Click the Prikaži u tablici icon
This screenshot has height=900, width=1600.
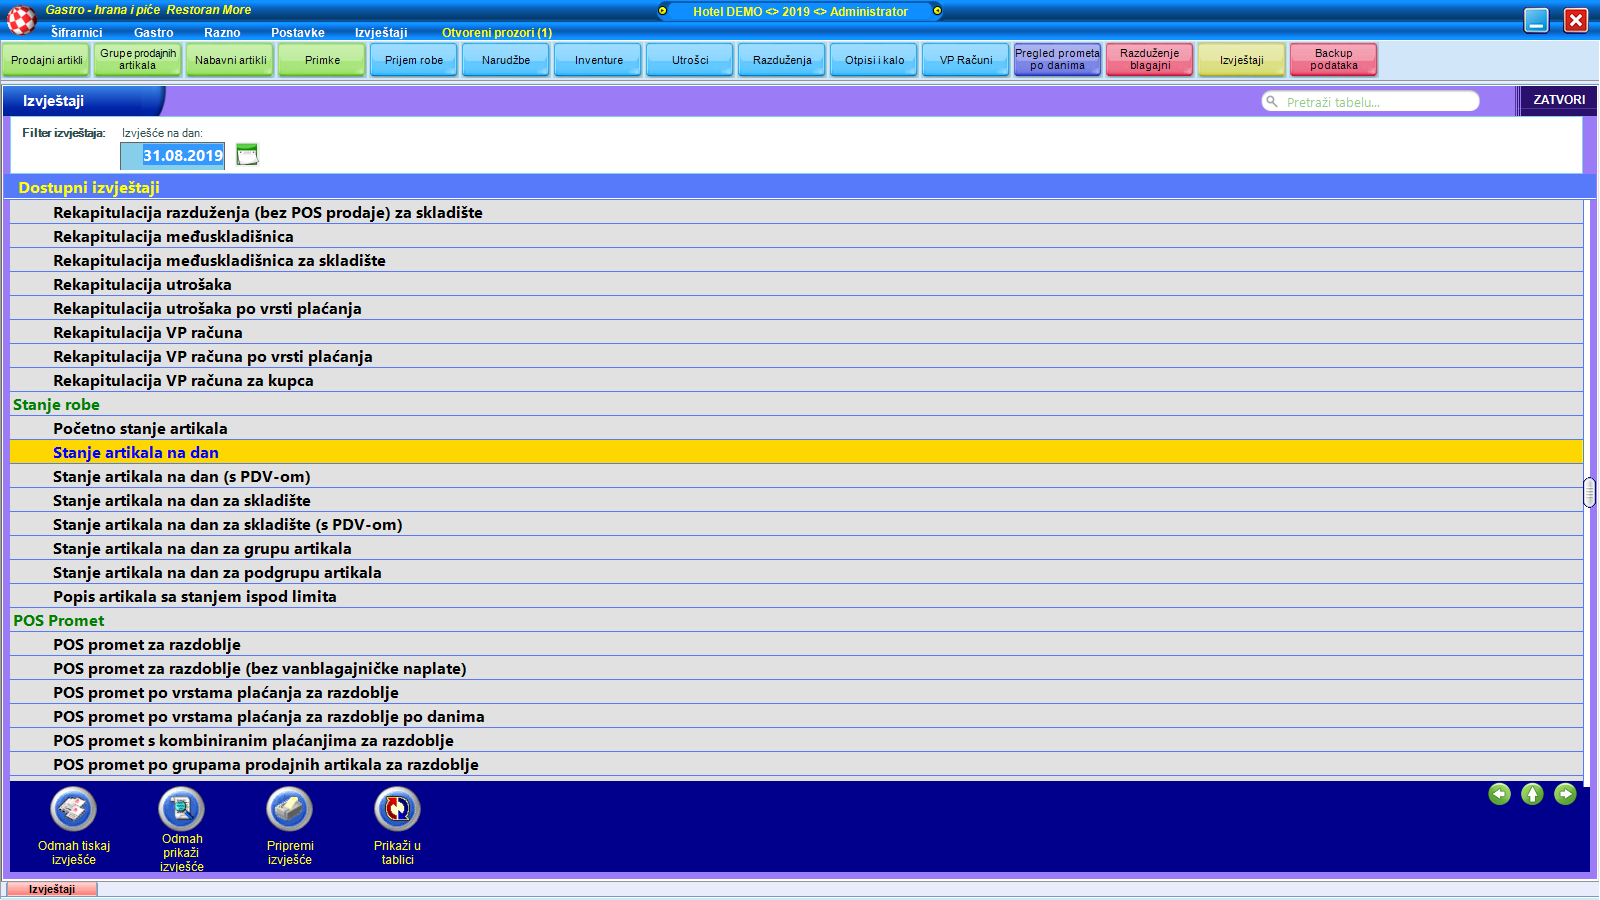397,809
